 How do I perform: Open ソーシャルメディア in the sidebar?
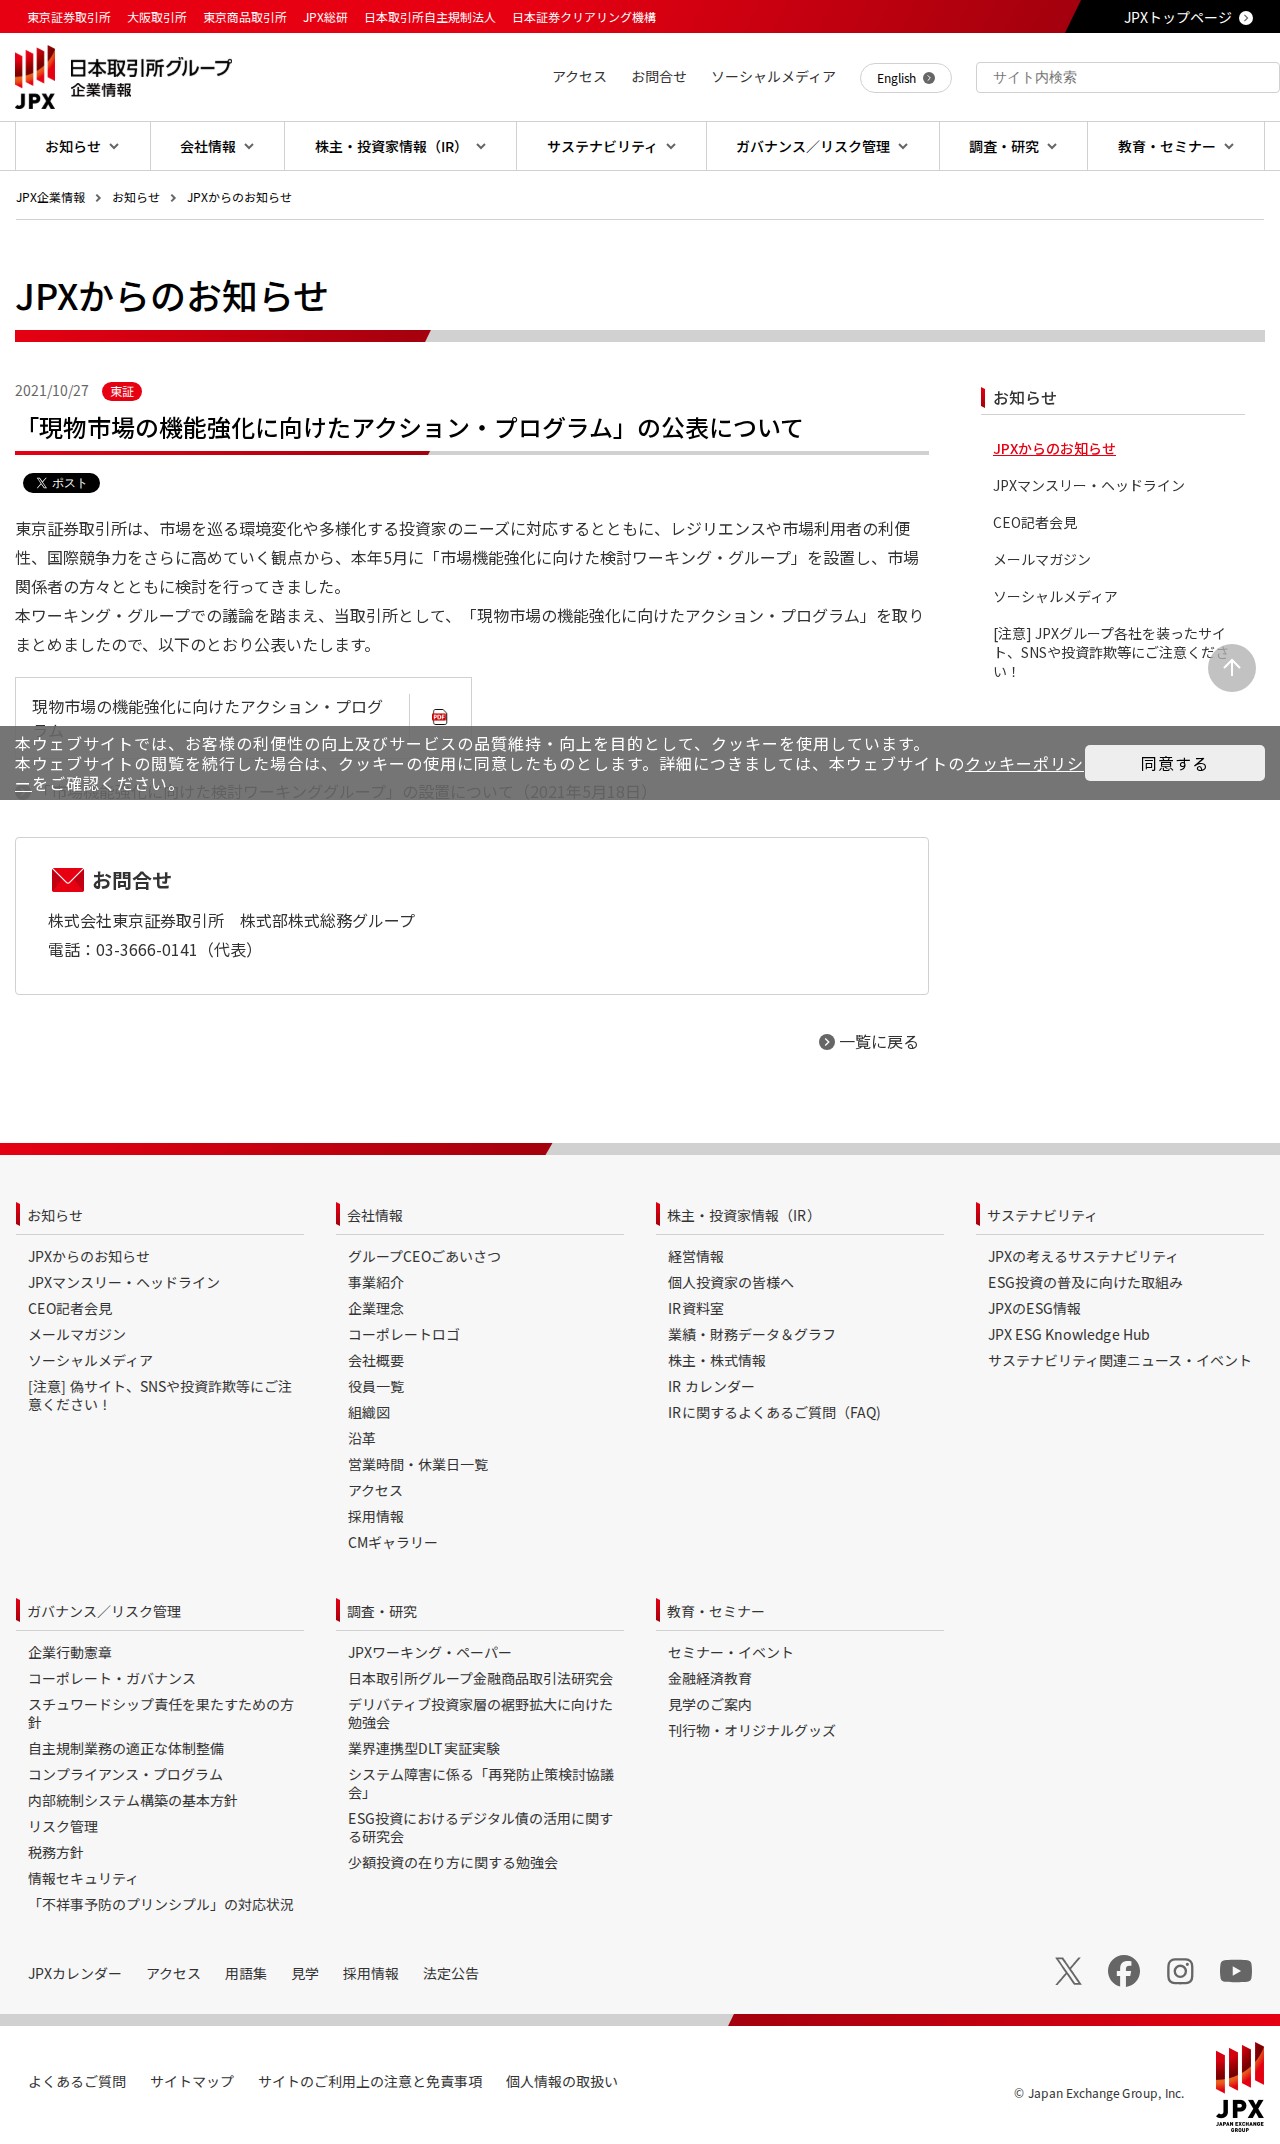[1055, 597]
